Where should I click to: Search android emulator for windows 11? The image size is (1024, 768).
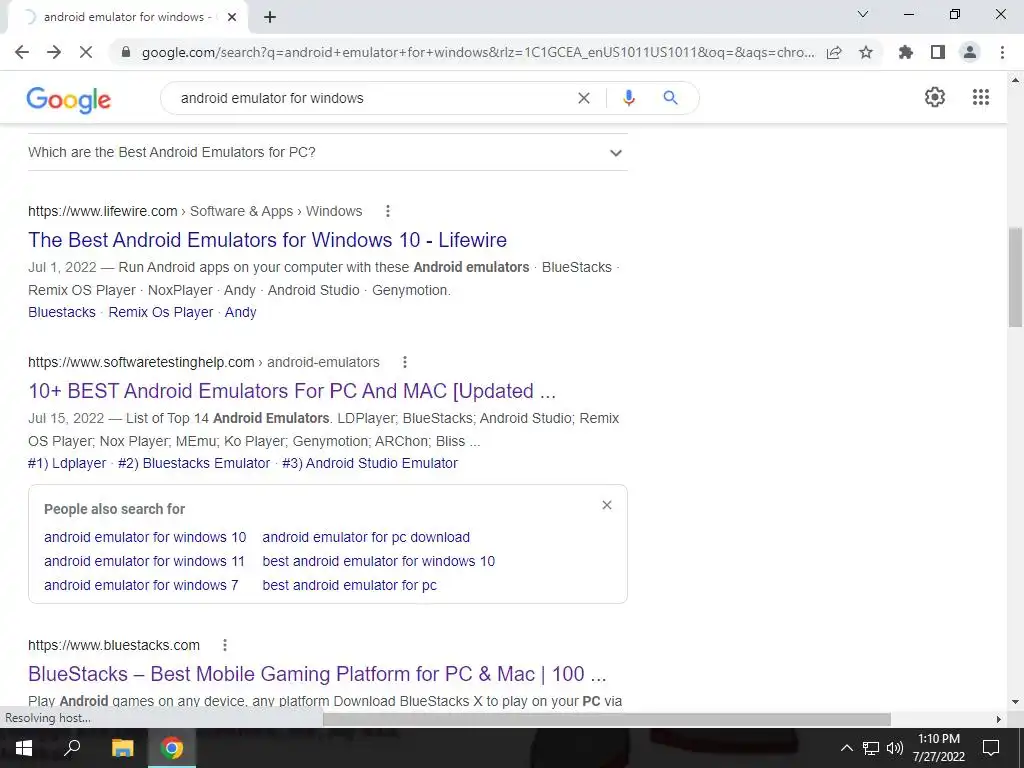point(144,561)
